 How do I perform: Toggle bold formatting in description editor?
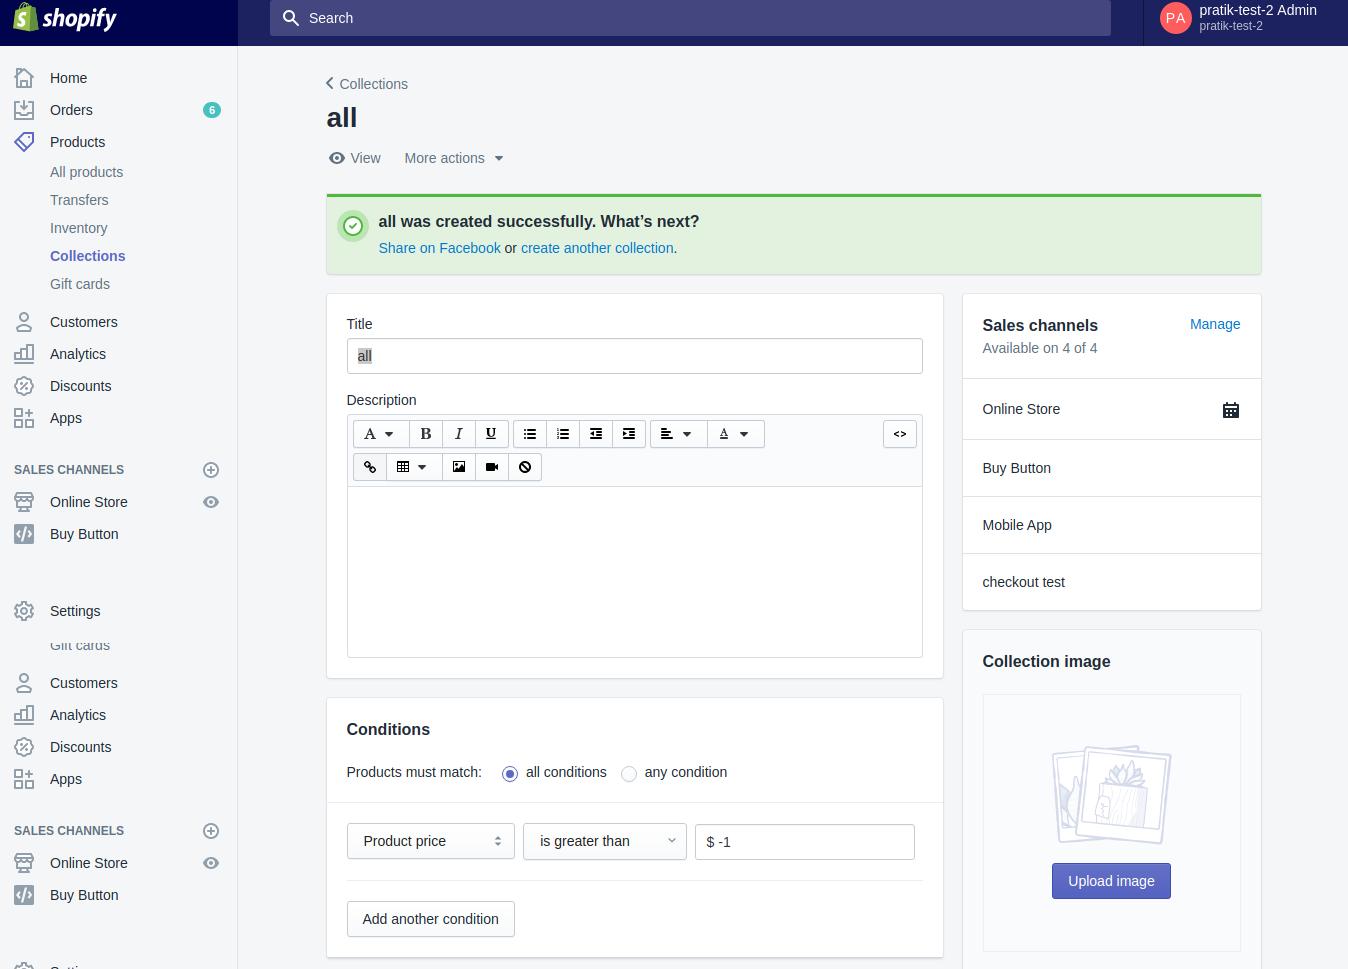click(425, 434)
